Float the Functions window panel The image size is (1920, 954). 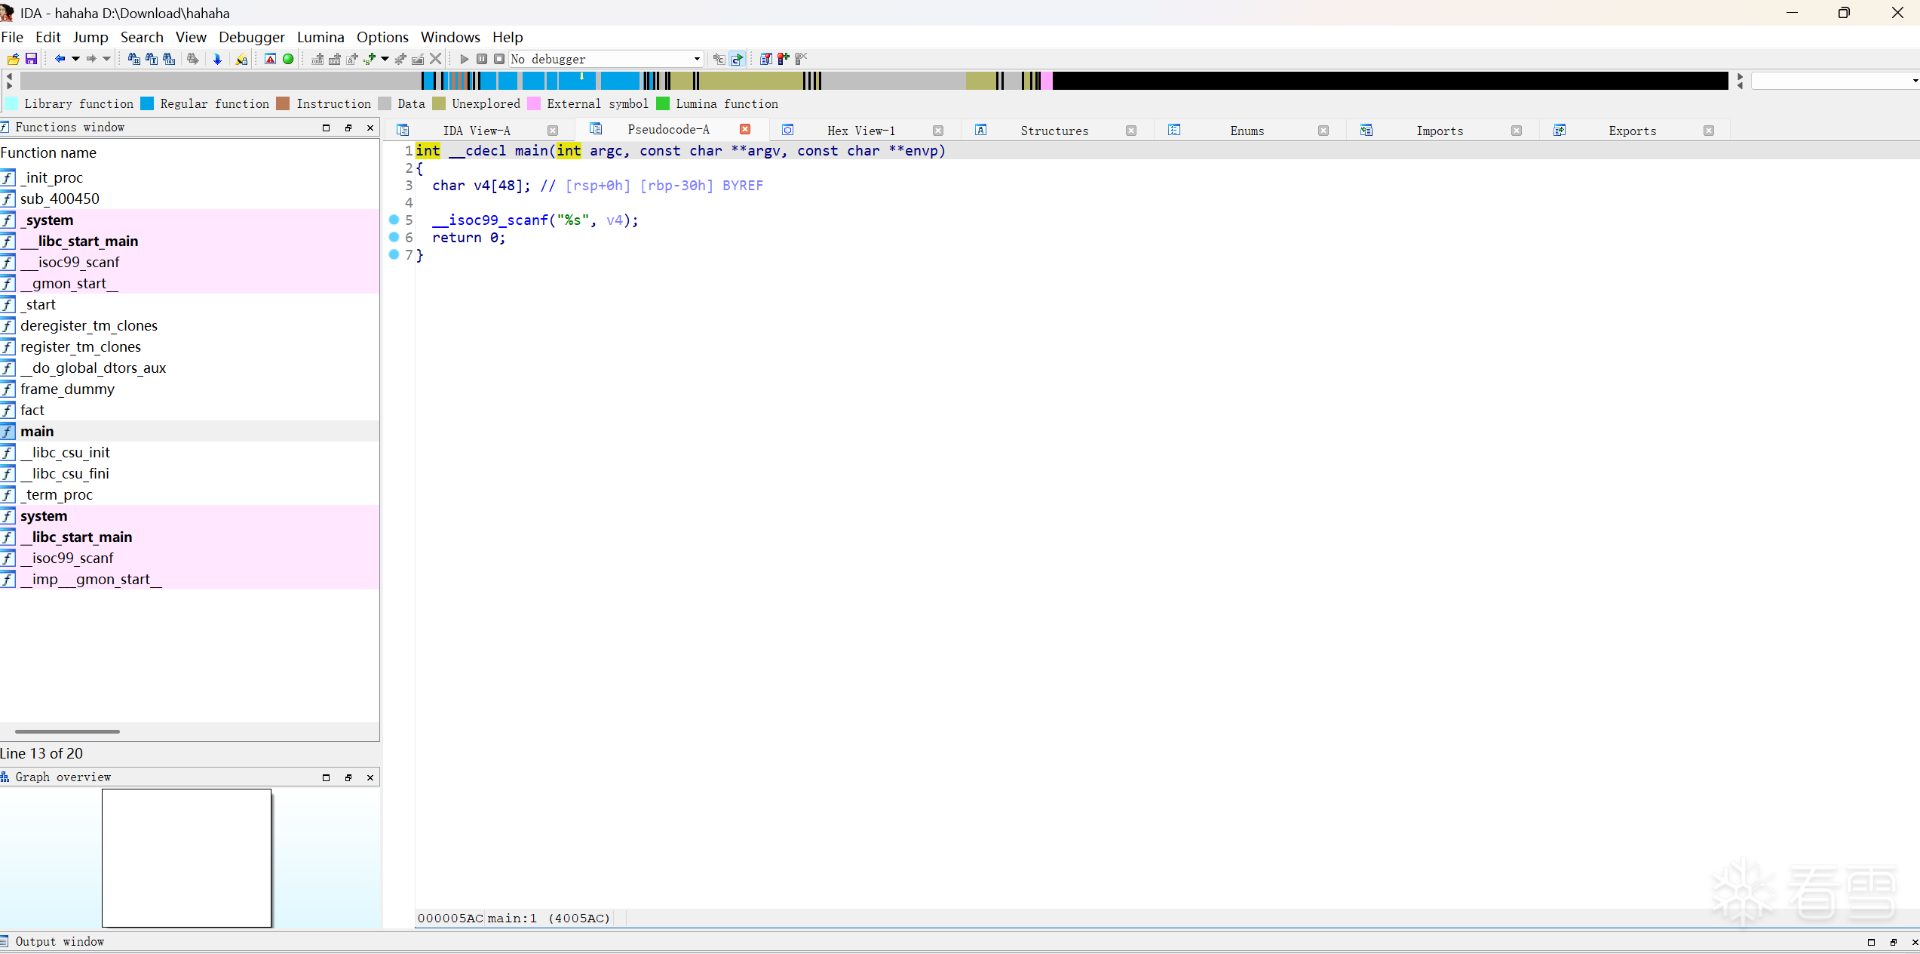pos(348,128)
